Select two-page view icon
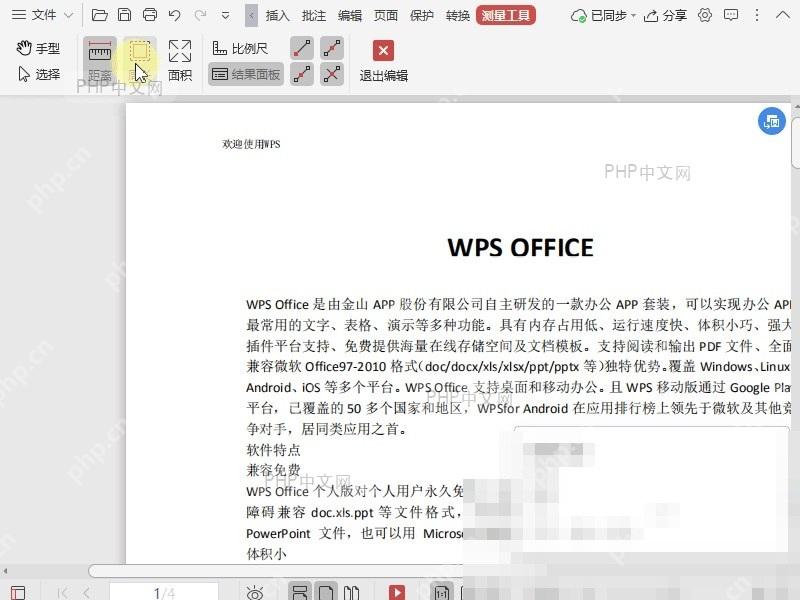This screenshot has width=800, height=600. [x=352, y=592]
